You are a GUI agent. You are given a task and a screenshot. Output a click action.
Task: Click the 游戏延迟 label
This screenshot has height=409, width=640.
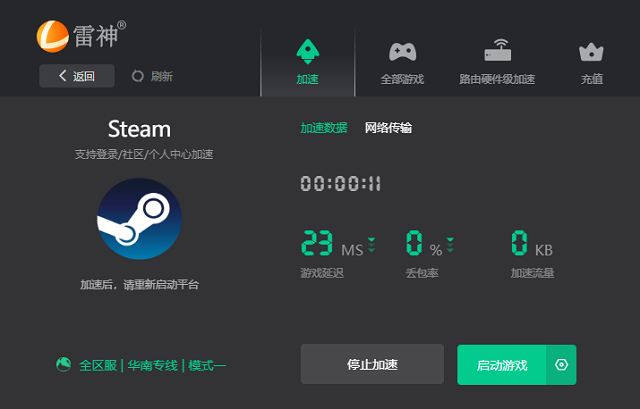pos(322,273)
